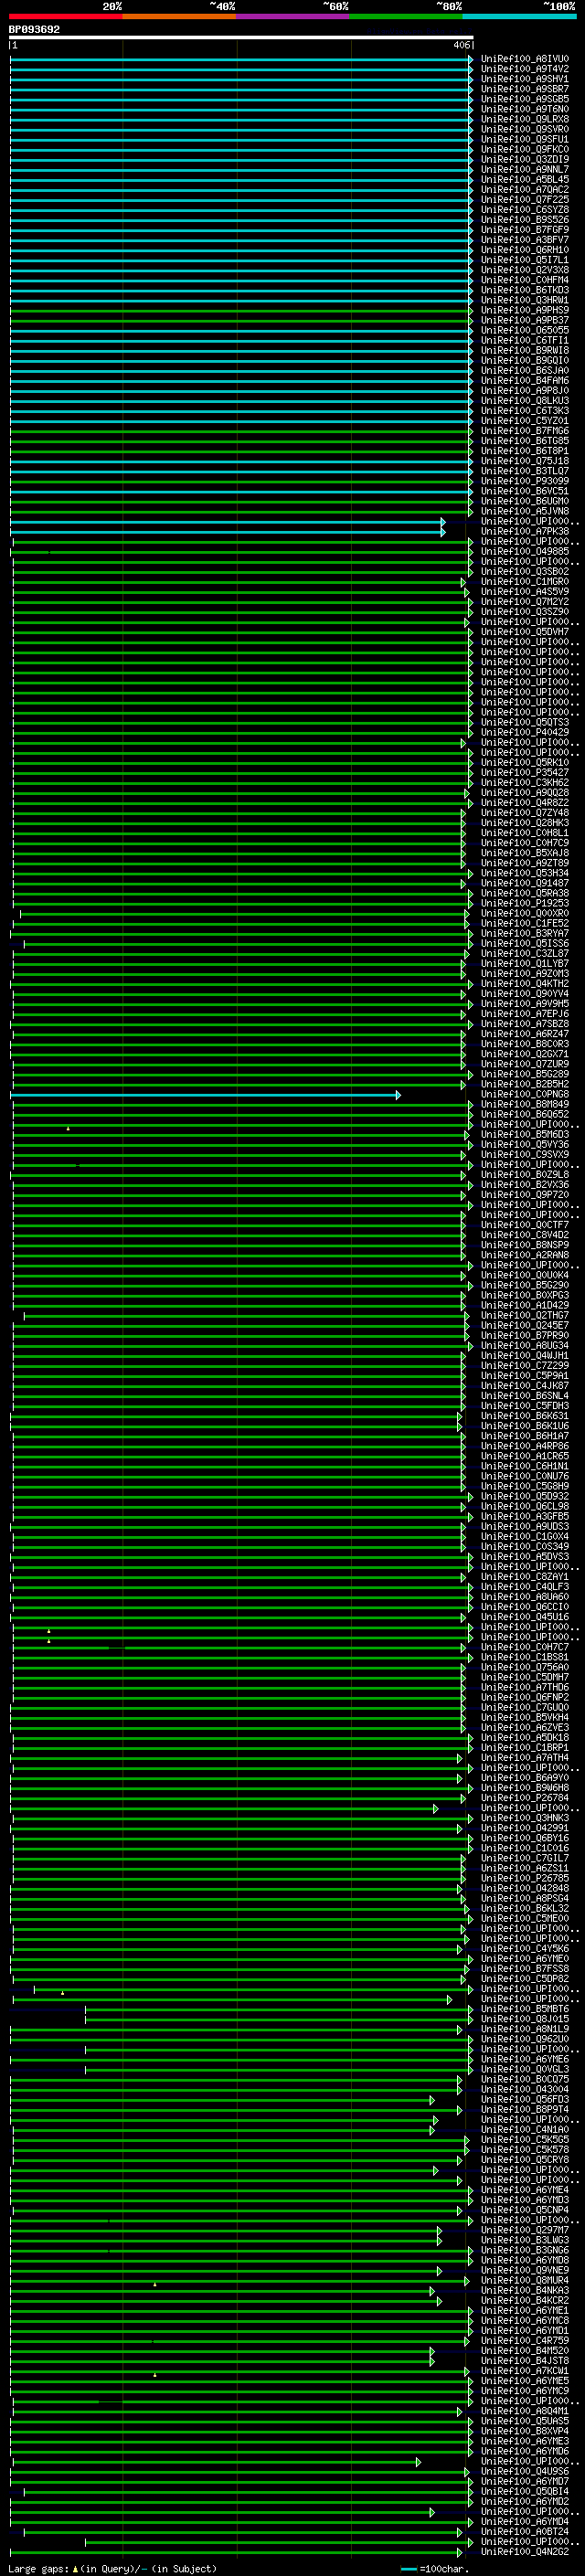The width and height of the screenshot is (585, 2576).
Task: Open hit UniRef100_A8IVU0
Action: click(525, 59)
